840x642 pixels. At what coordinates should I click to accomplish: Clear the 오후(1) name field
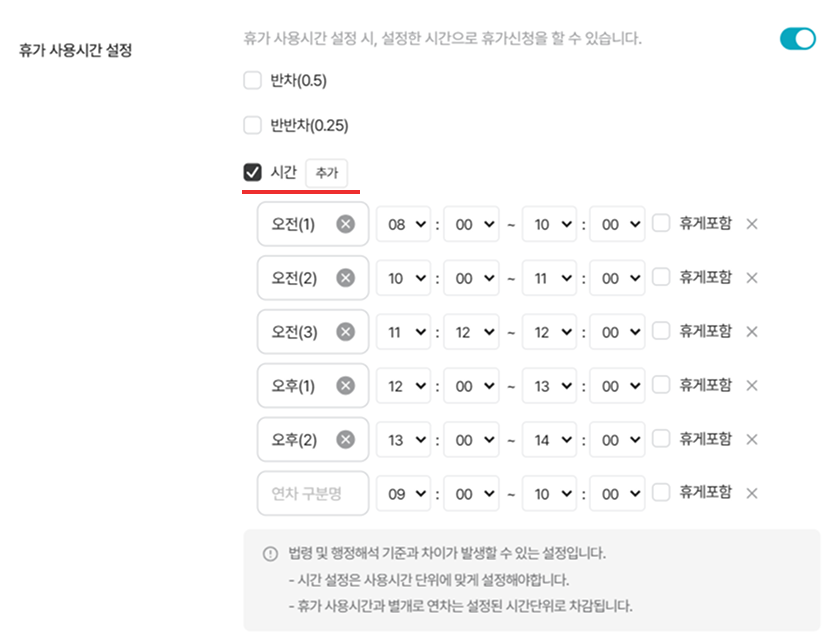pyautogui.click(x=346, y=385)
